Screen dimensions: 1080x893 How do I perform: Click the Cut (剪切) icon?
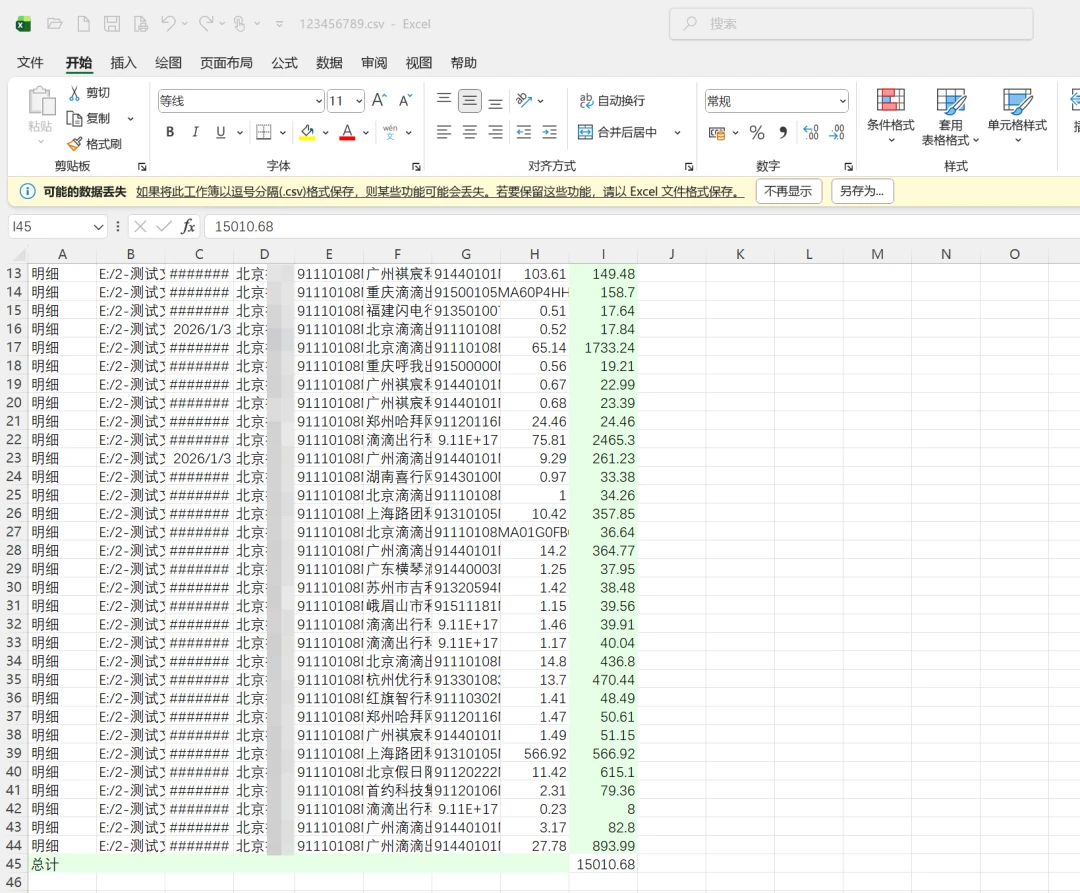(x=78, y=92)
